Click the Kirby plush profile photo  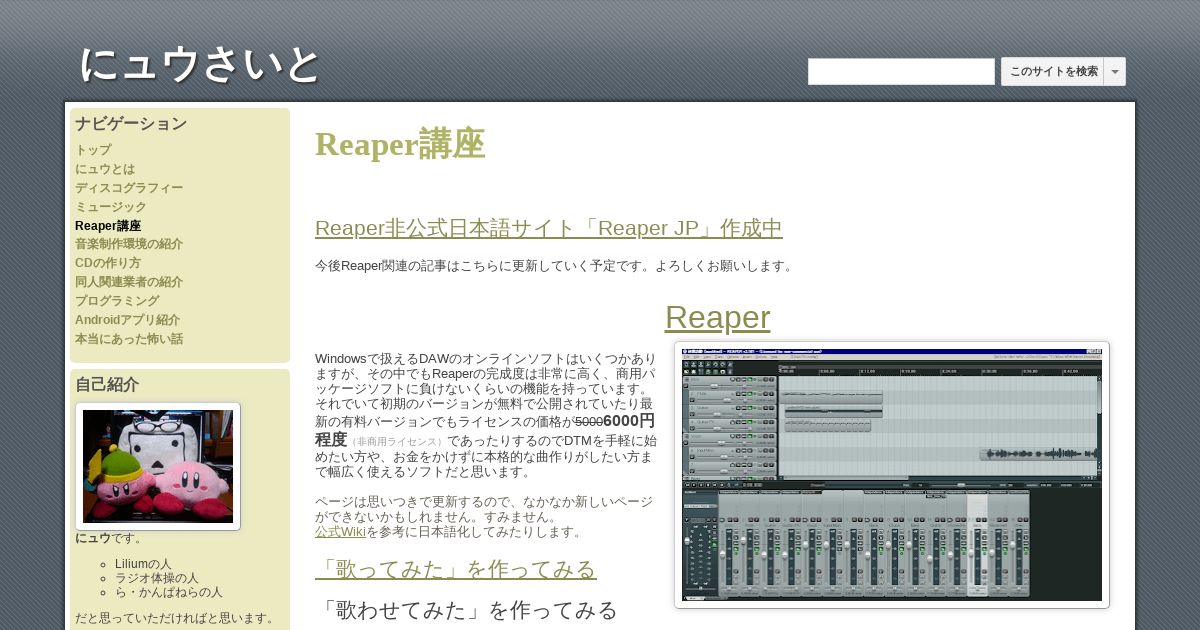[158, 466]
